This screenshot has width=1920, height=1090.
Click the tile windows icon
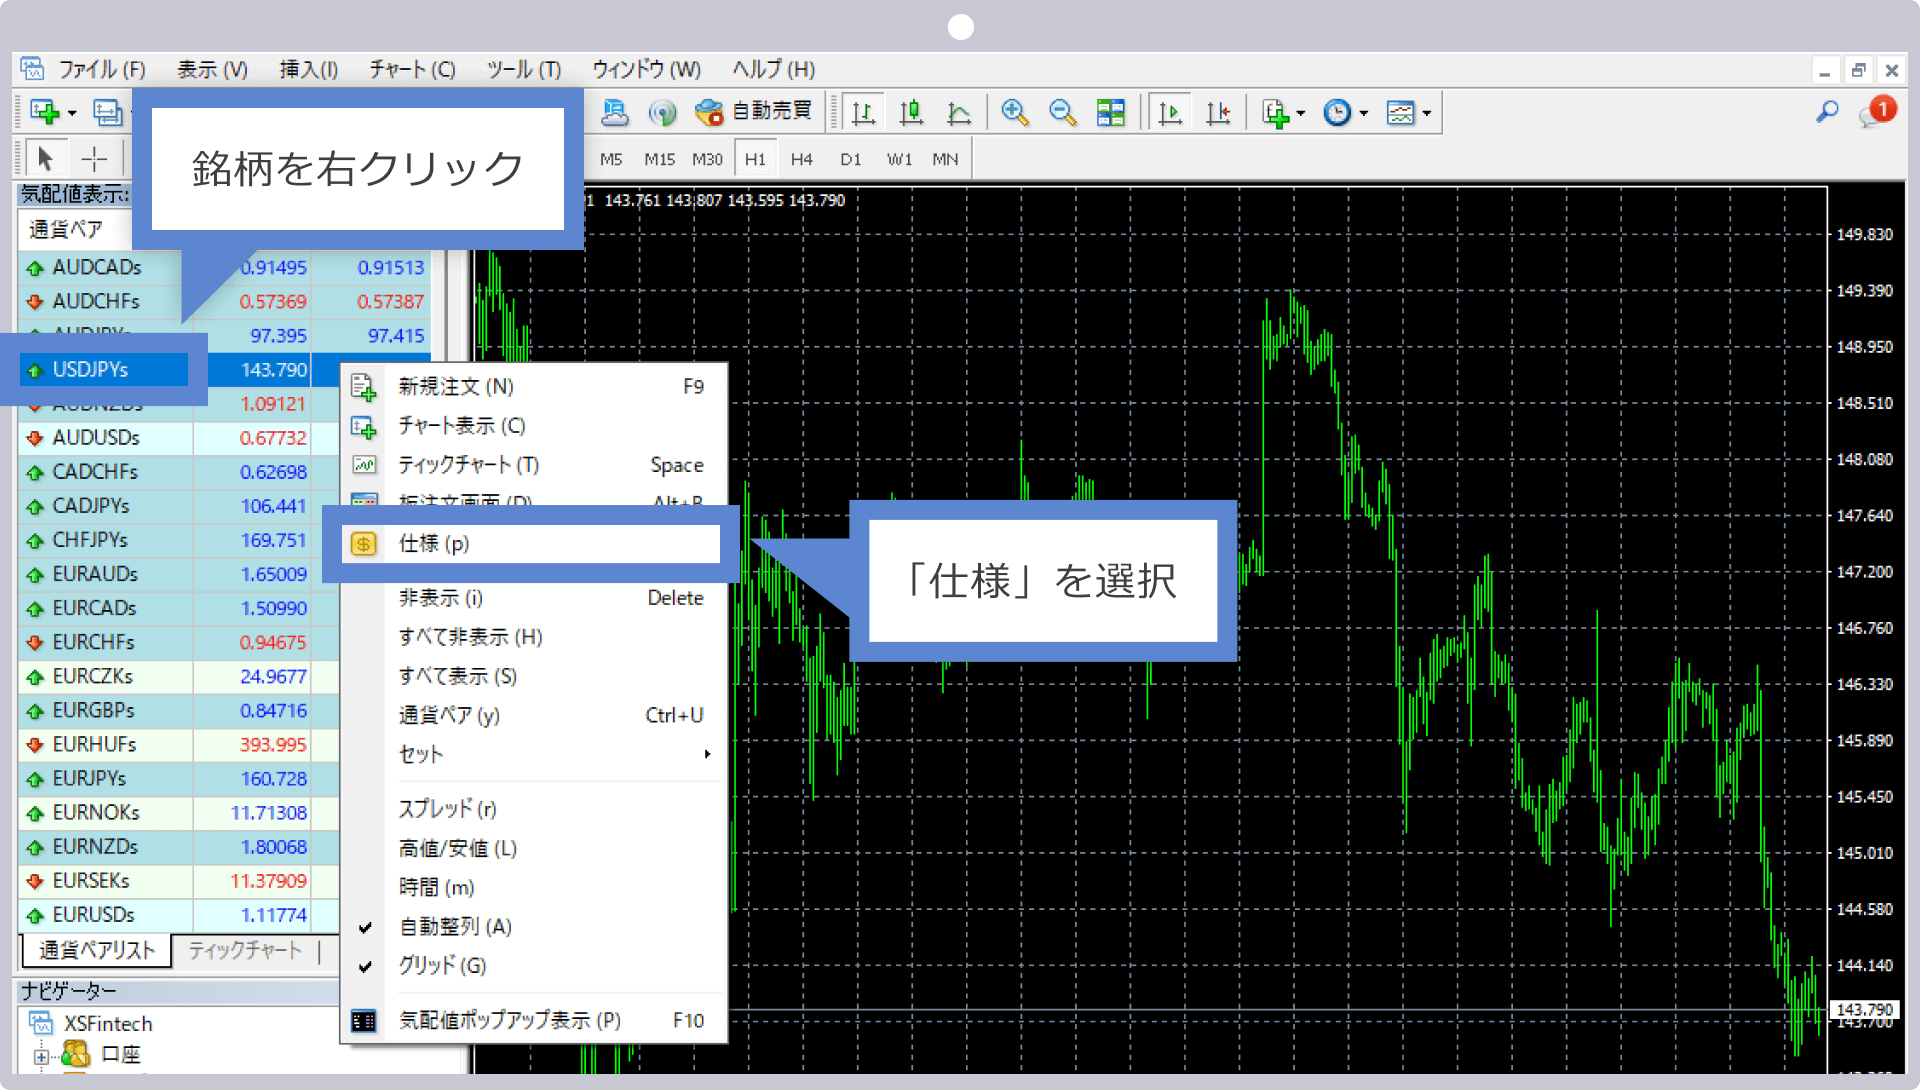point(1110,112)
